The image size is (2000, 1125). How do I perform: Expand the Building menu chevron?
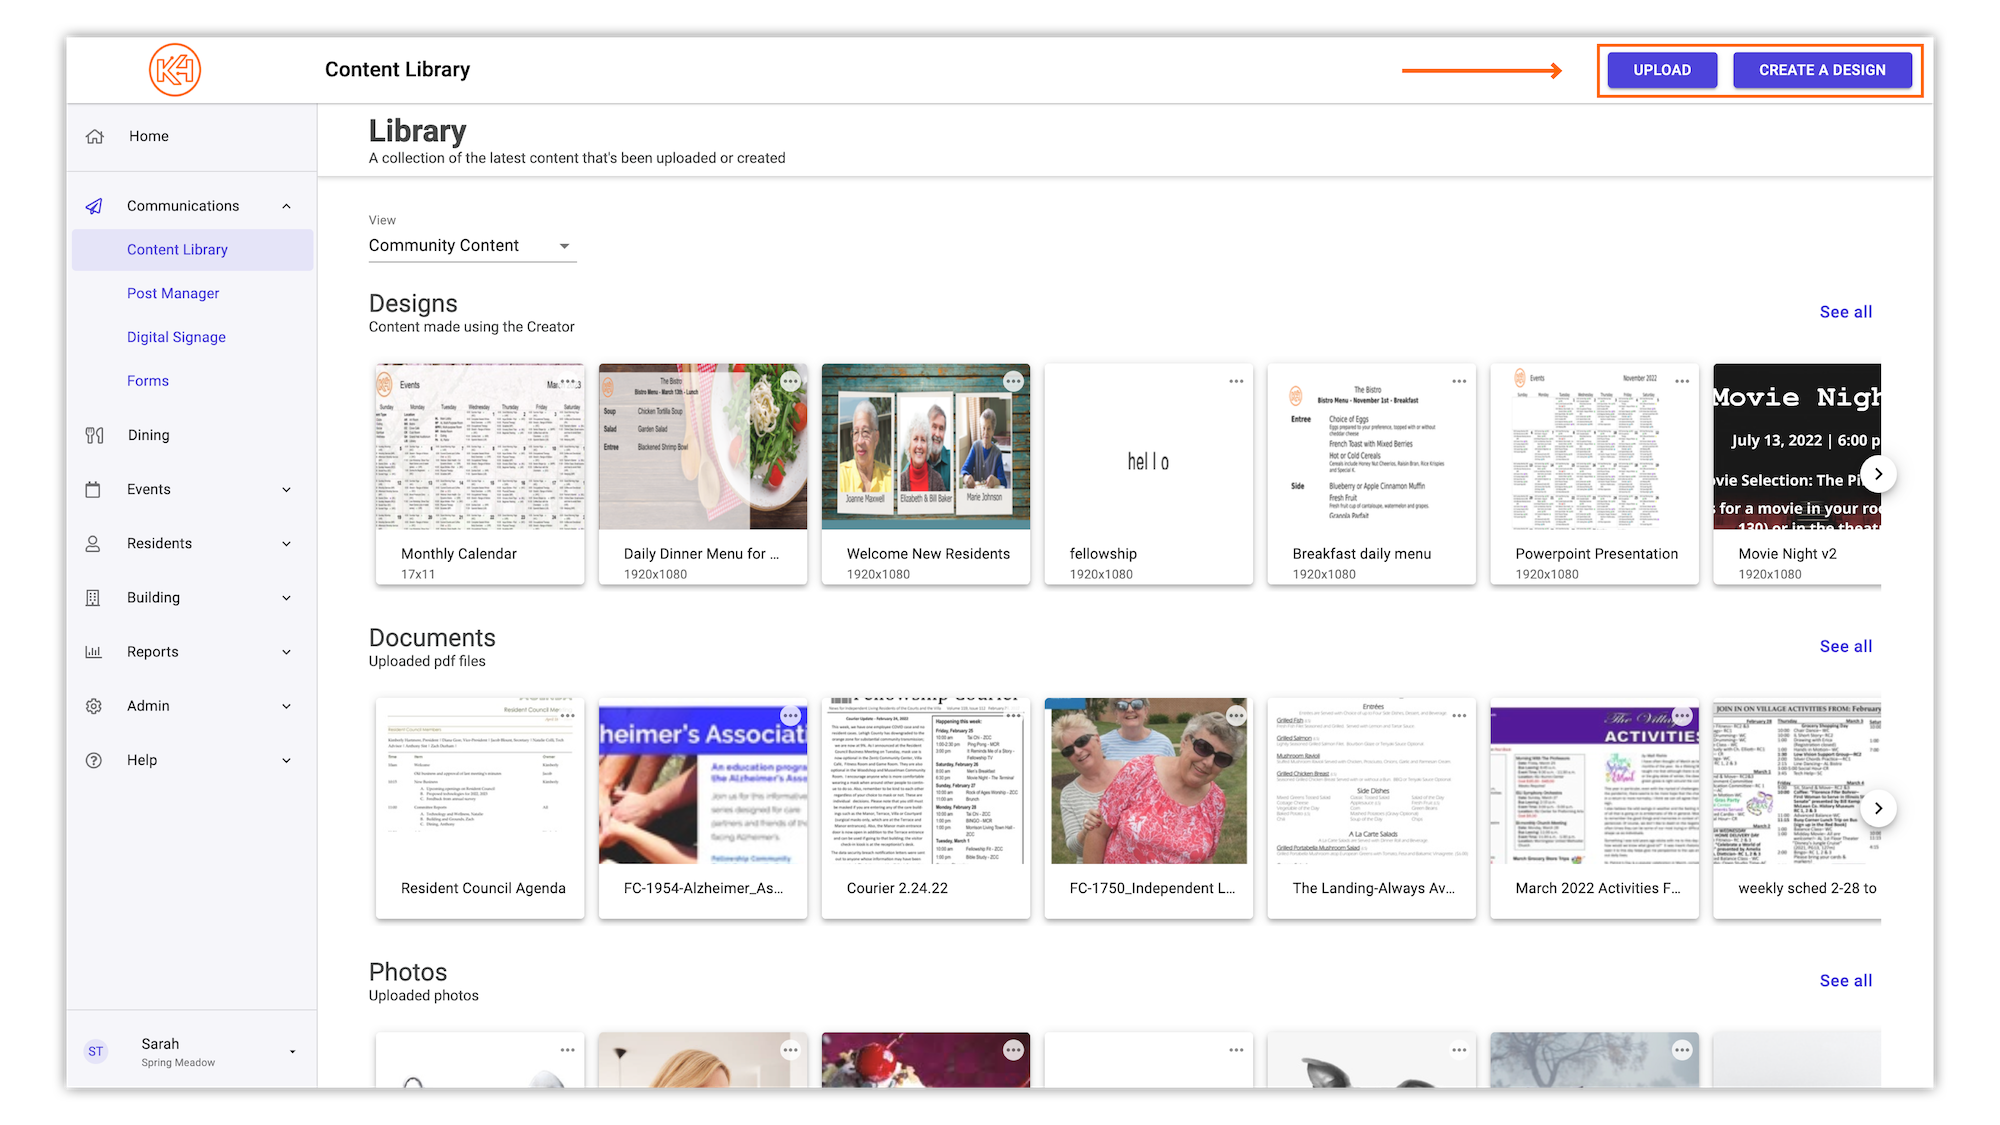click(x=287, y=598)
